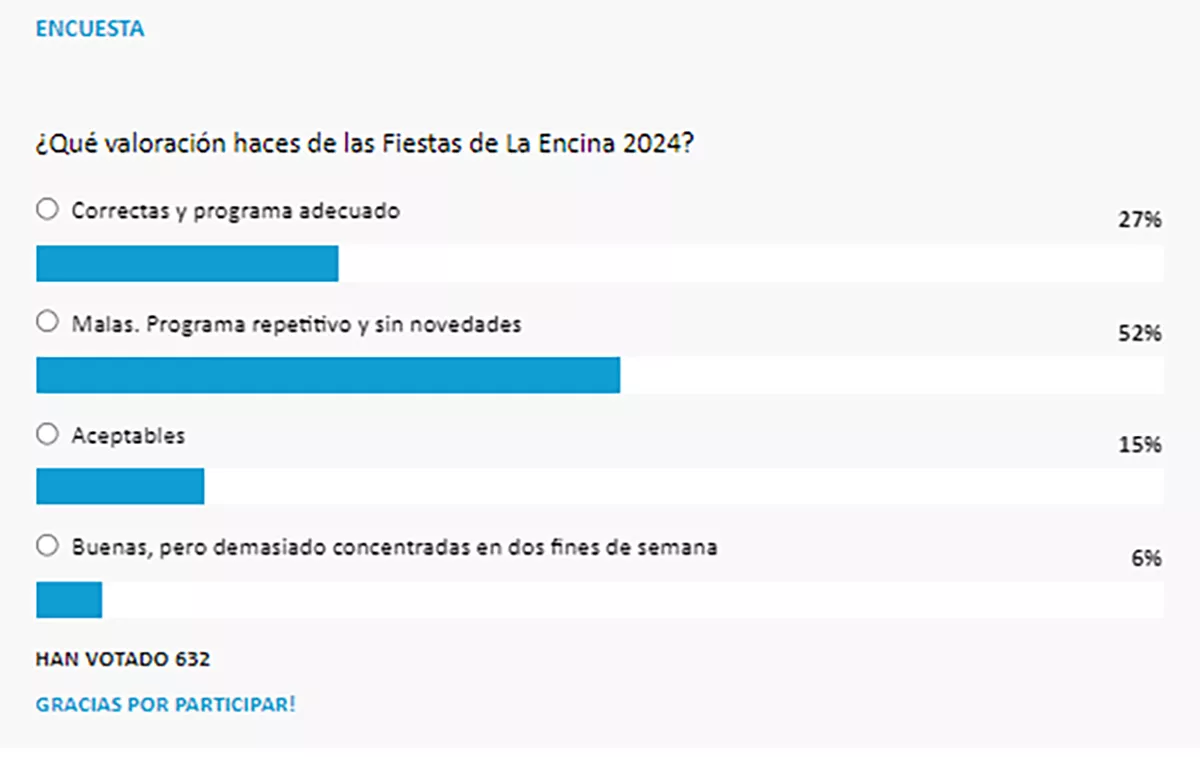The height and width of the screenshot is (757, 1200).
Task: Click the "ENCUESTA" heading link
Action: [90, 29]
